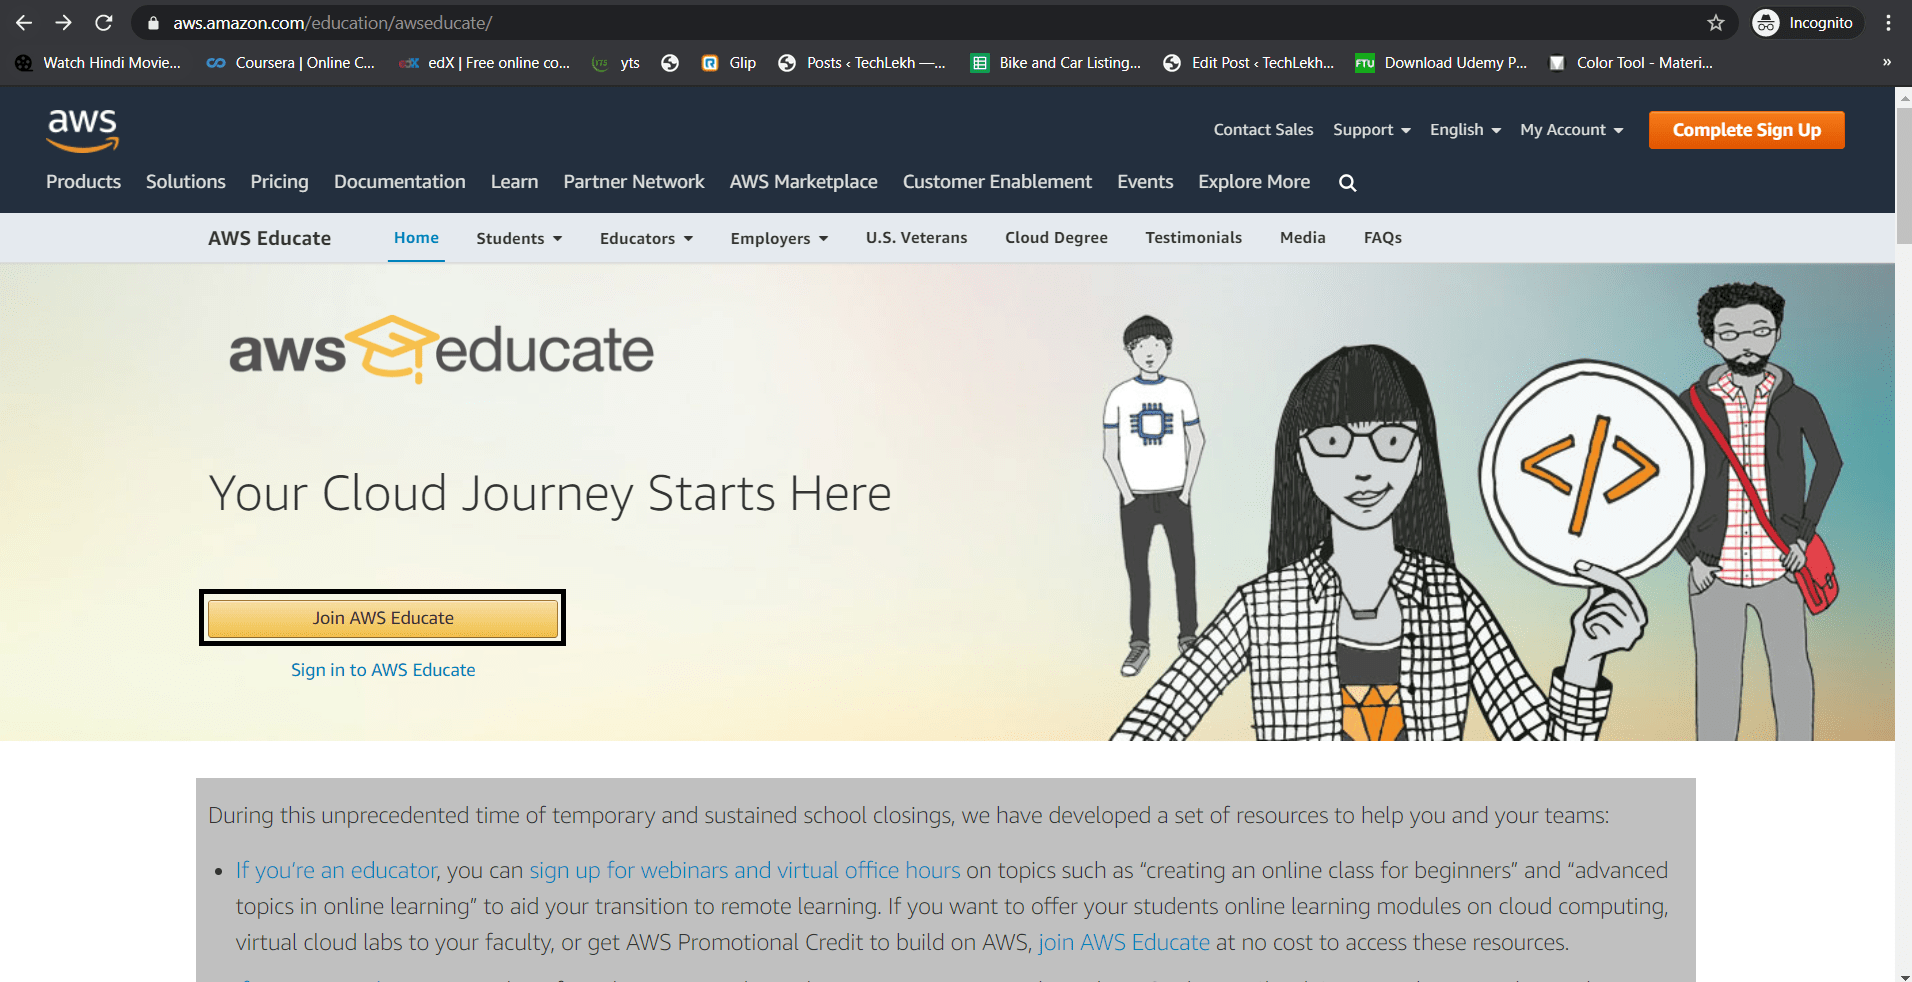
Task: Open the Coursera bookmark
Action: [290, 62]
